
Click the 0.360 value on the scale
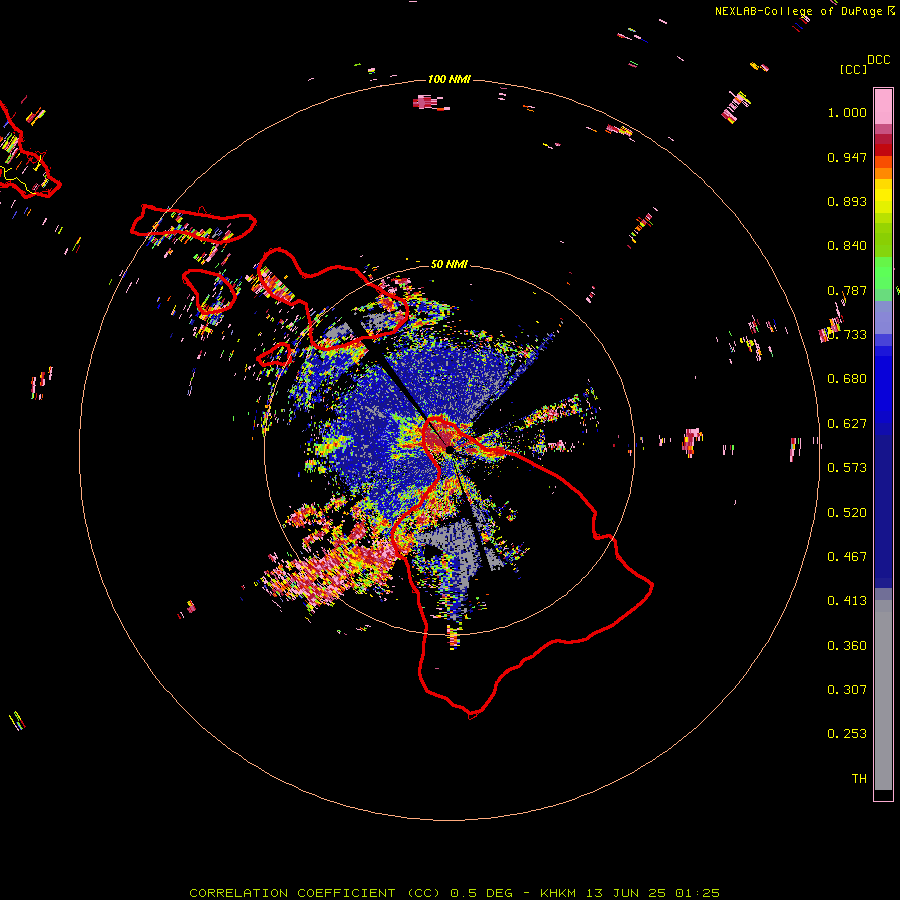[847, 646]
